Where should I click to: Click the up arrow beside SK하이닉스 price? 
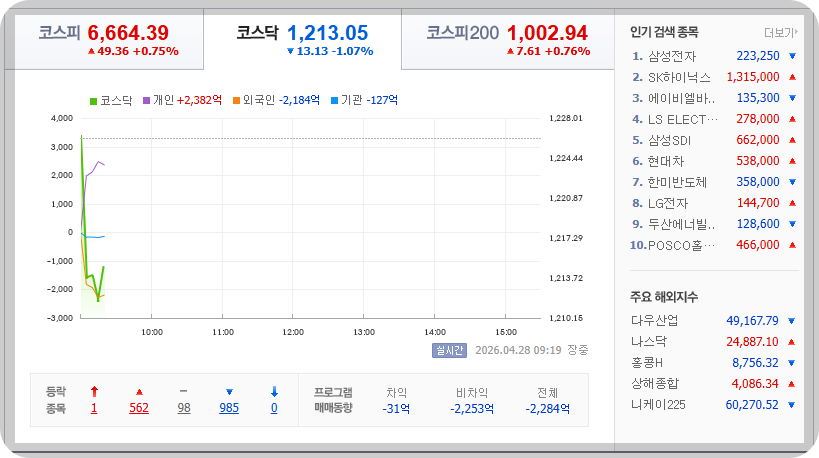[792, 77]
